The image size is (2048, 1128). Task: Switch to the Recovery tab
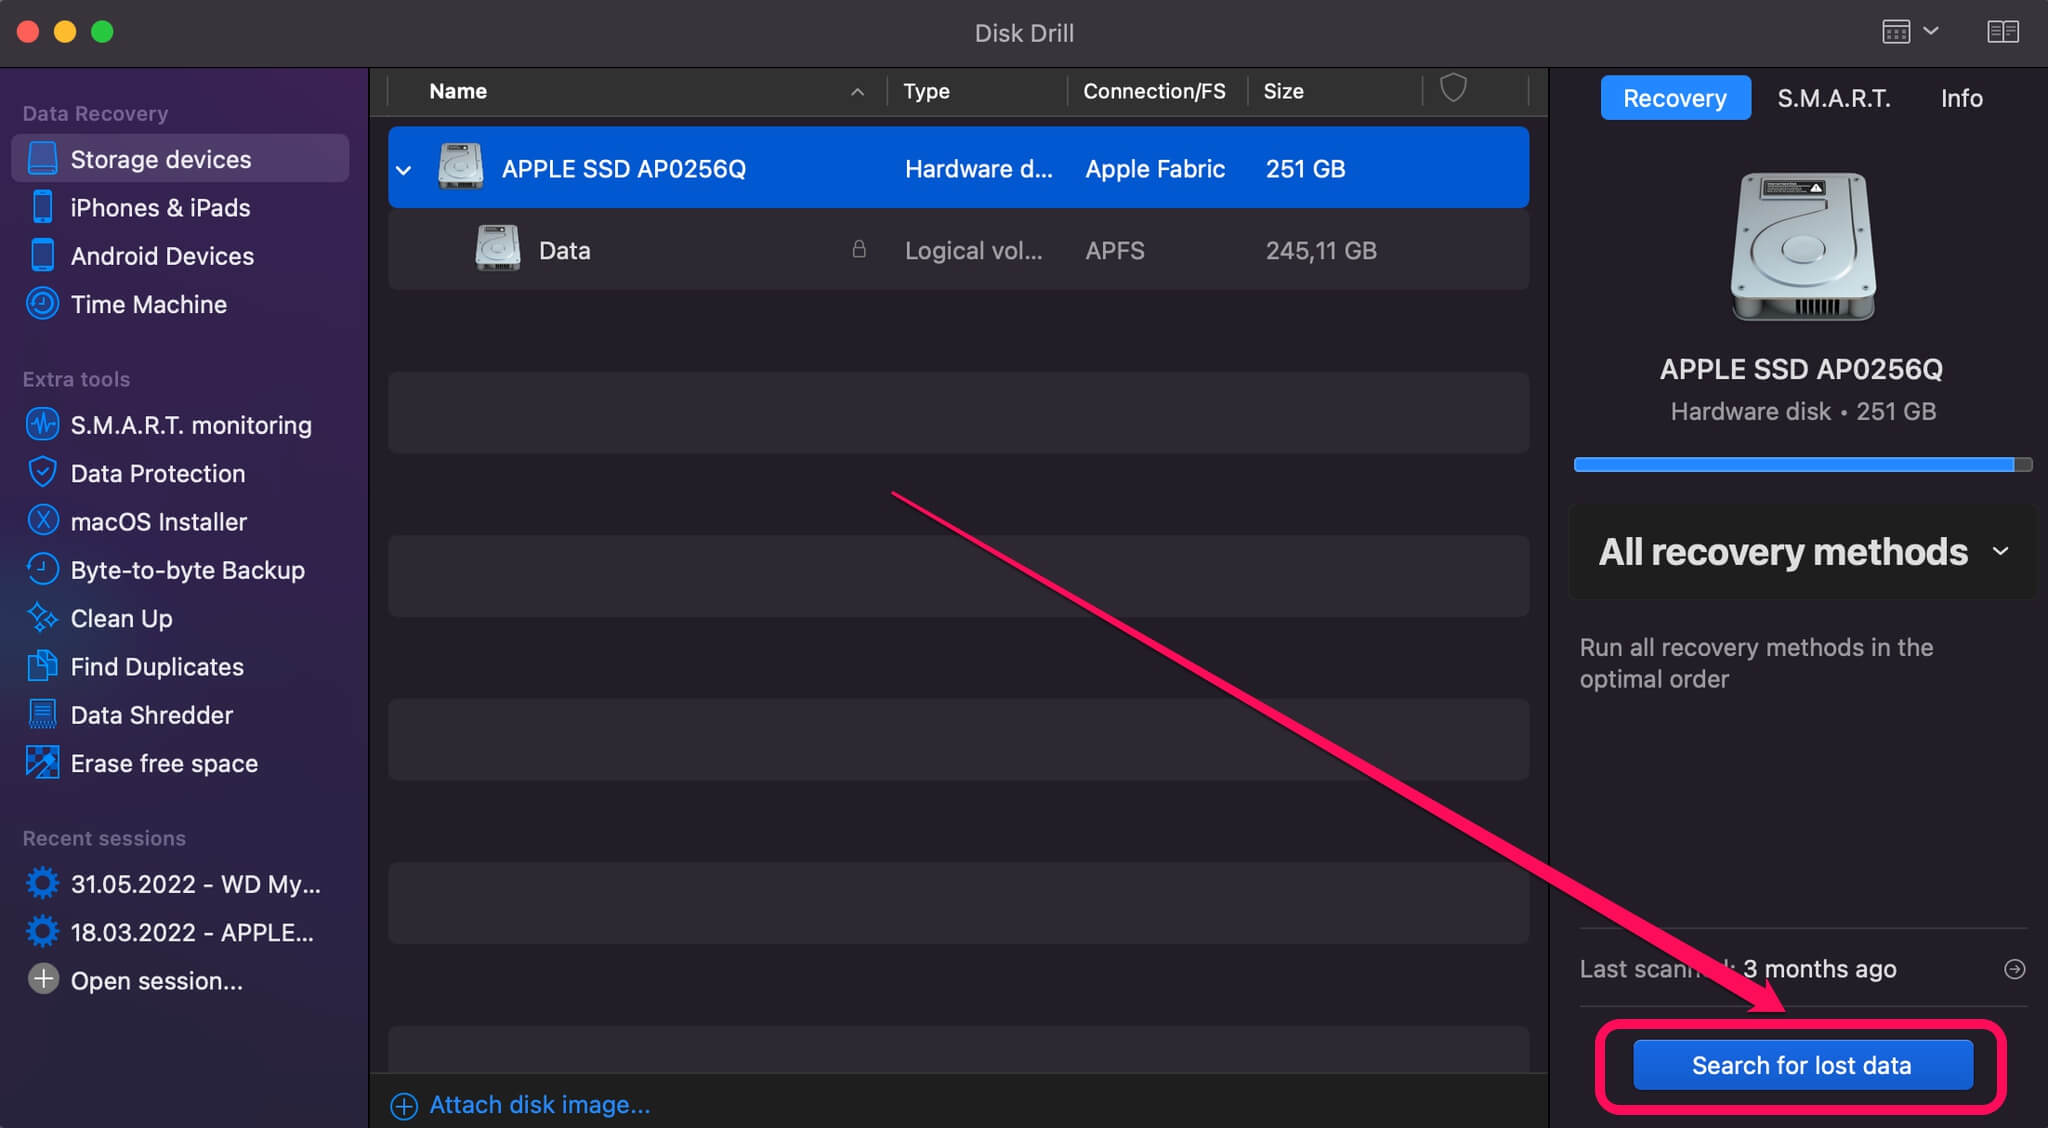[1675, 98]
